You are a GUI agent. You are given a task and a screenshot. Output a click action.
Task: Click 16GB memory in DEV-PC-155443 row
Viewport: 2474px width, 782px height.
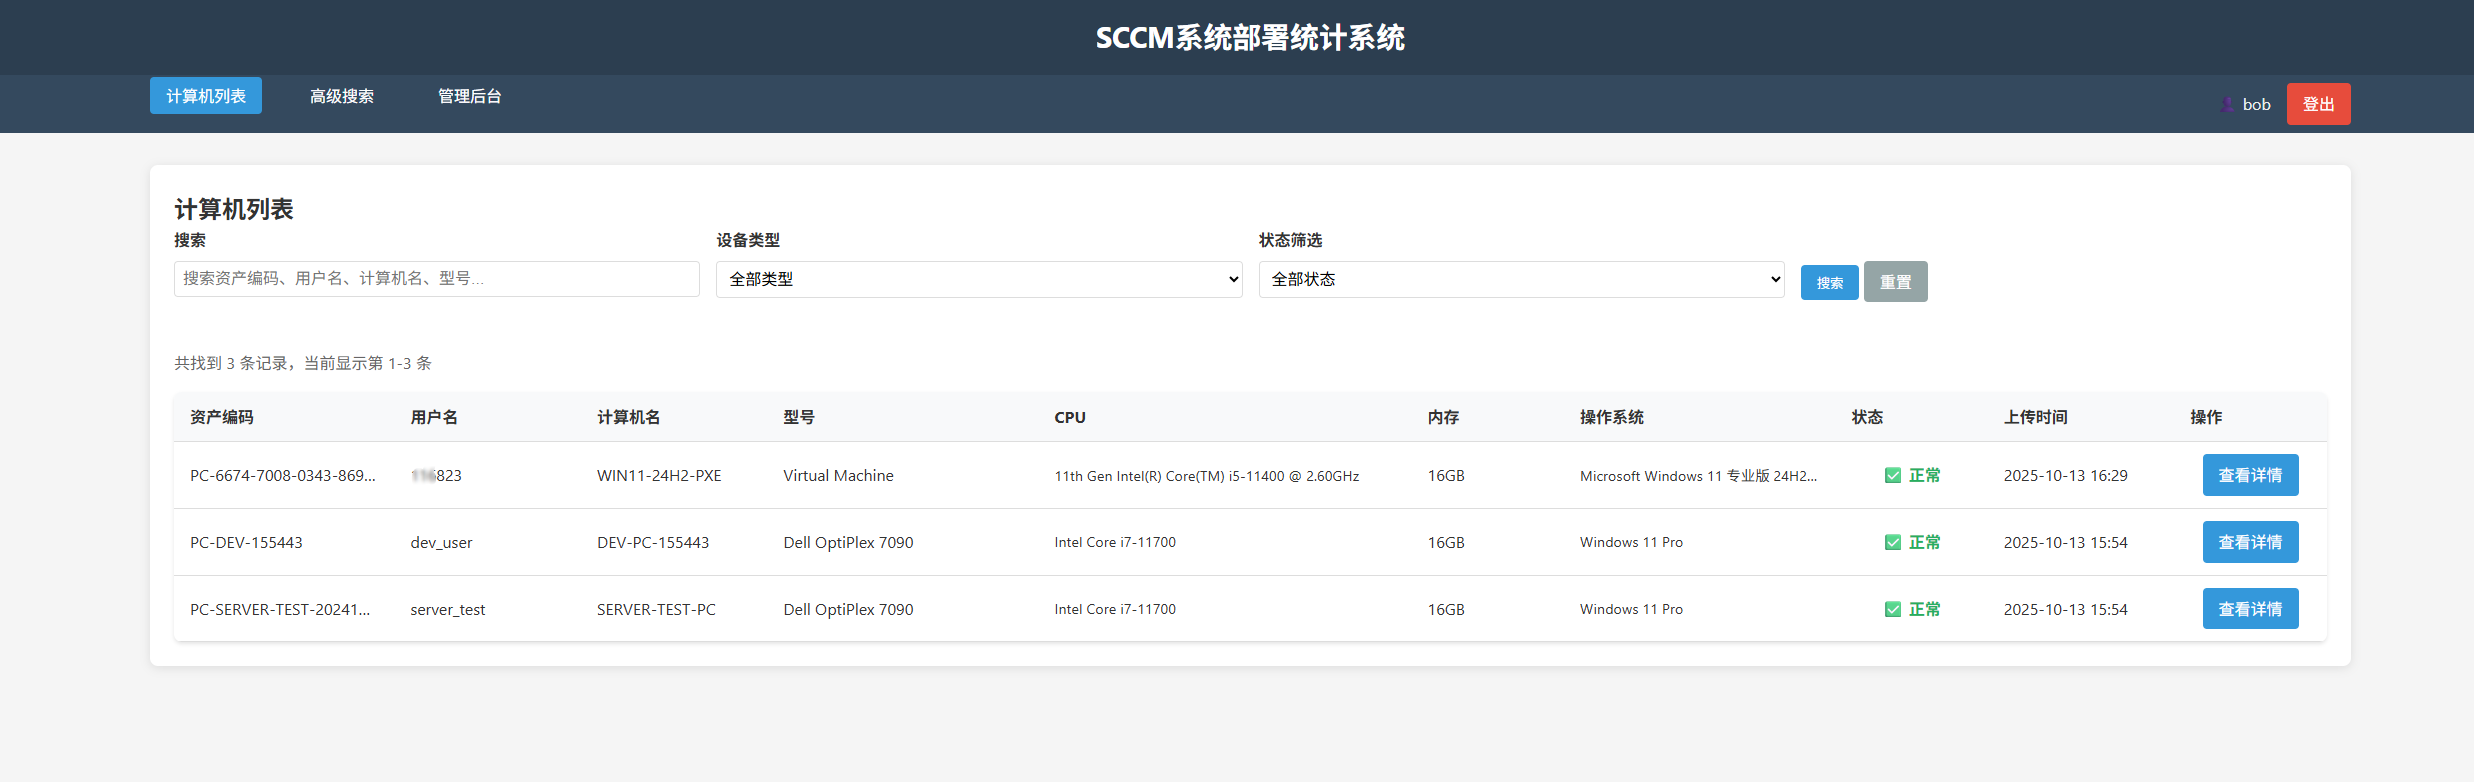click(1446, 543)
